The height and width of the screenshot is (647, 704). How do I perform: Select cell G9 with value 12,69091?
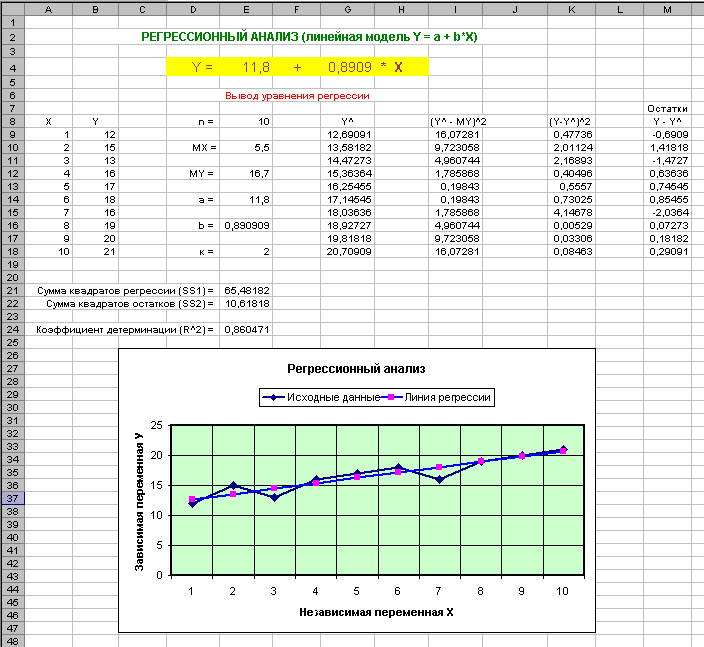point(348,134)
